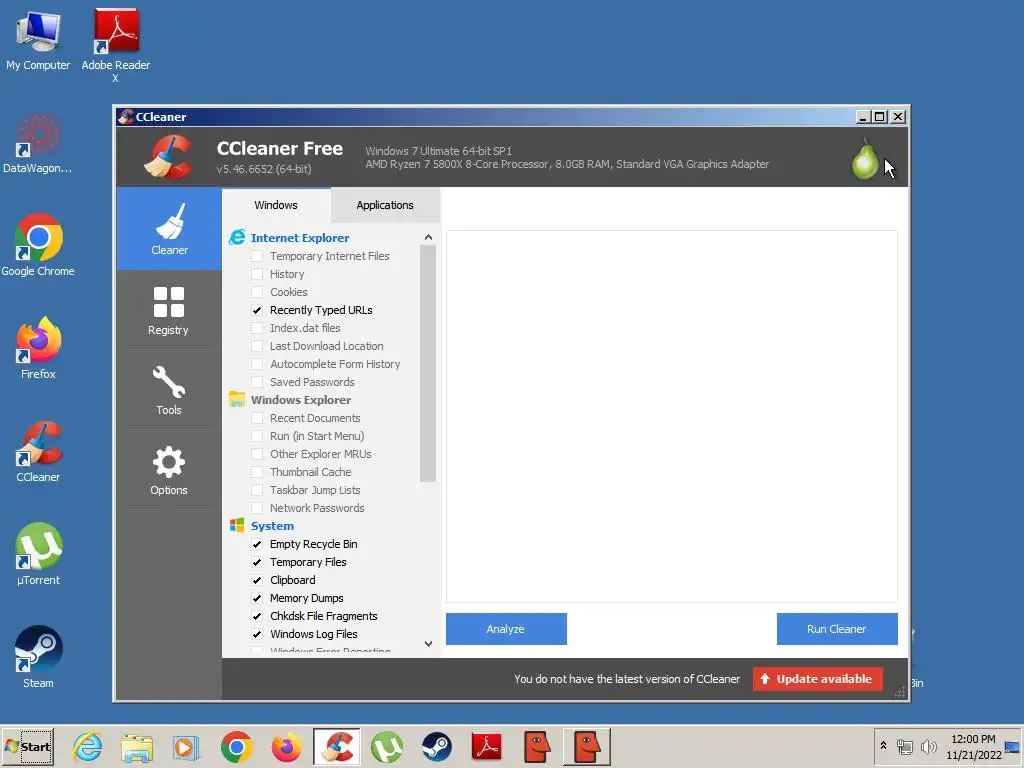Image resolution: width=1024 pixels, height=768 pixels.
Task: Enable Recent Documents checkbox
Action: tap(257, 418)
